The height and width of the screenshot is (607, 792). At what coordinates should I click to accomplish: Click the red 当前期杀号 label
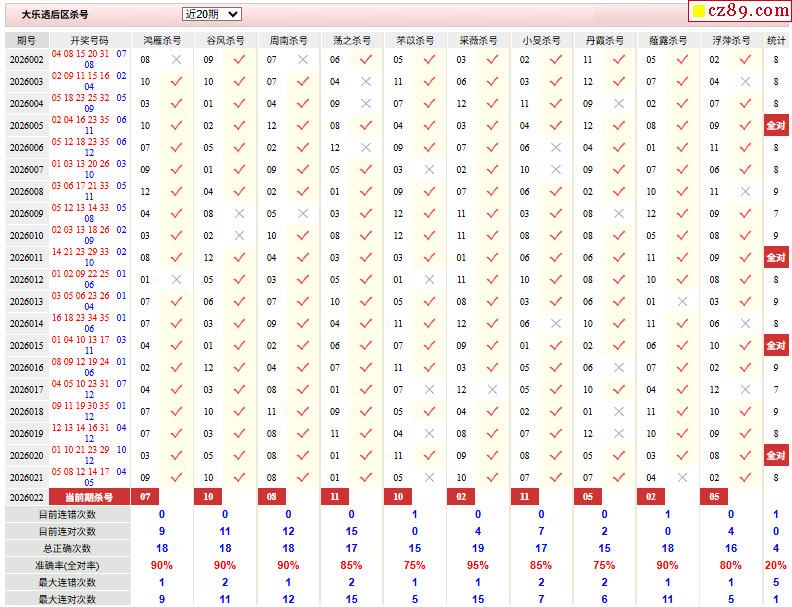(x=89, y=497)
